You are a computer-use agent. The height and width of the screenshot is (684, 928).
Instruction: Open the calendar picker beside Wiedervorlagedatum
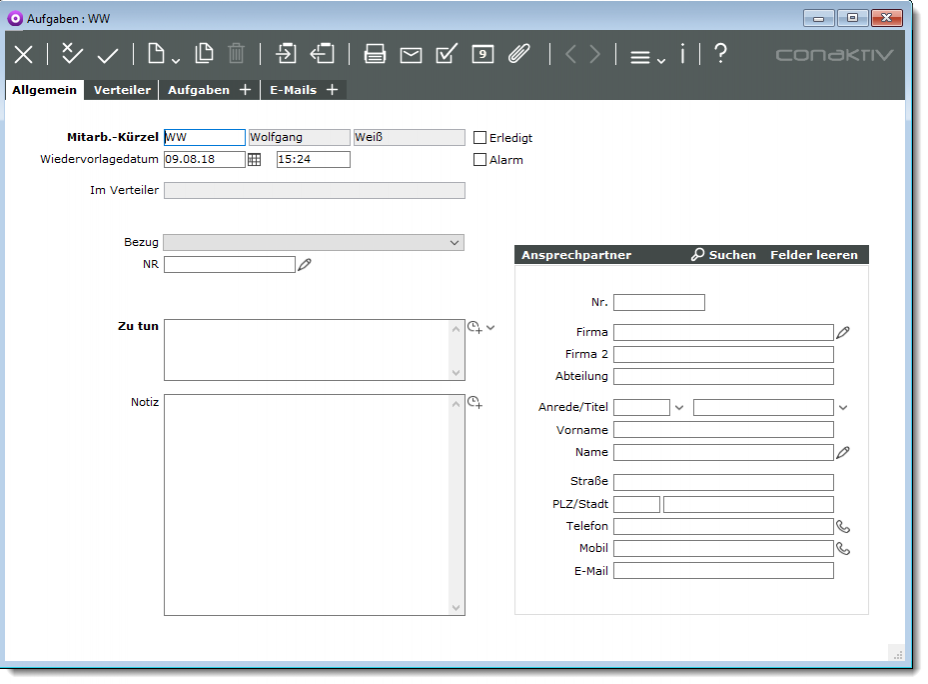[254, 159]
